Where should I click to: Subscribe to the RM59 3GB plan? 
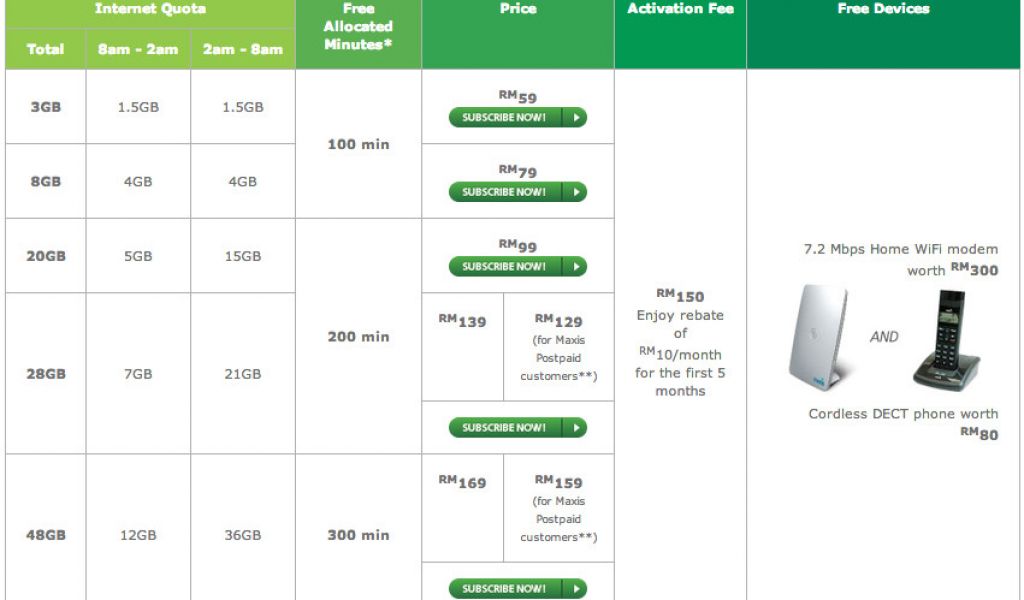click(505, 118)
